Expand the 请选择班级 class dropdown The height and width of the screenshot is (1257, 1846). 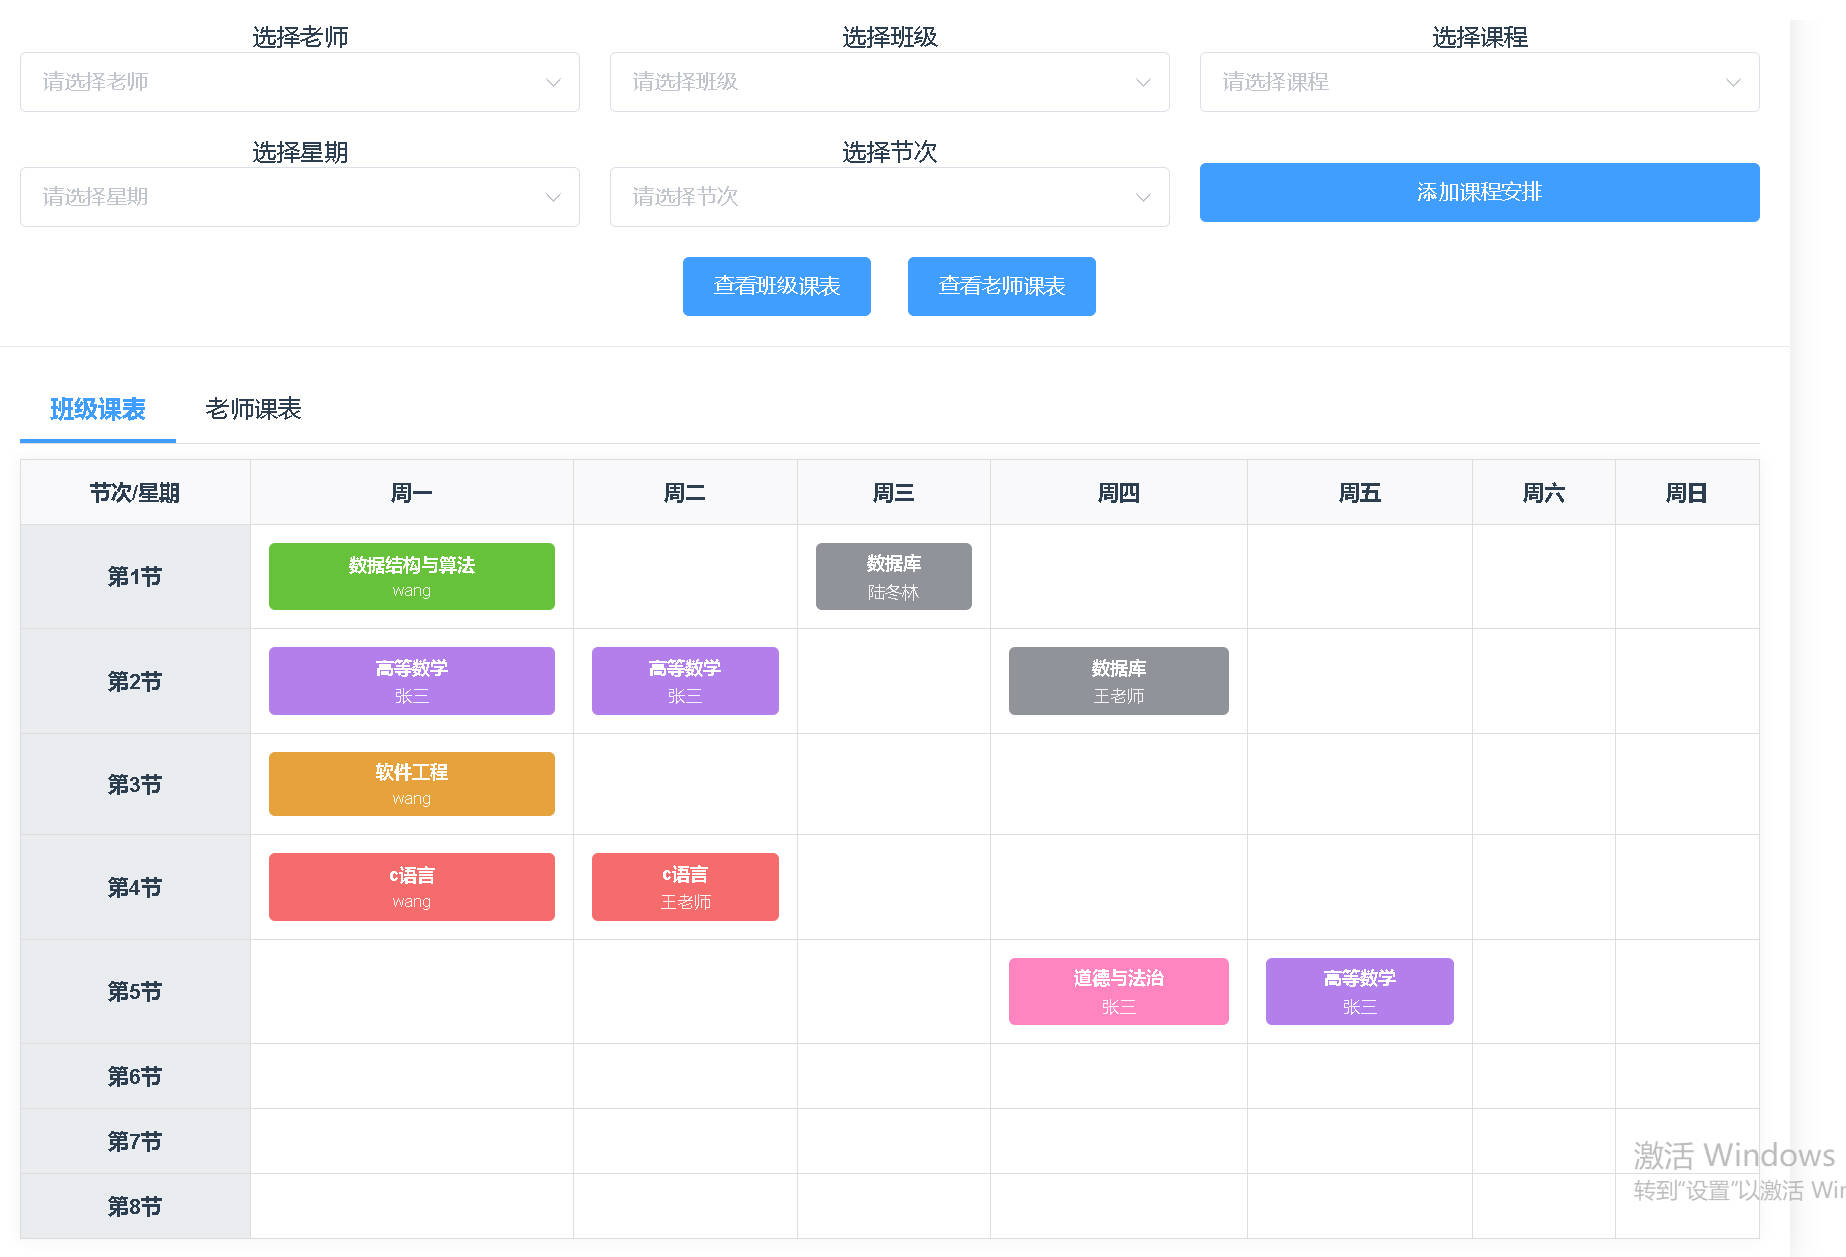pyautogui.click(x=889, y=82)
